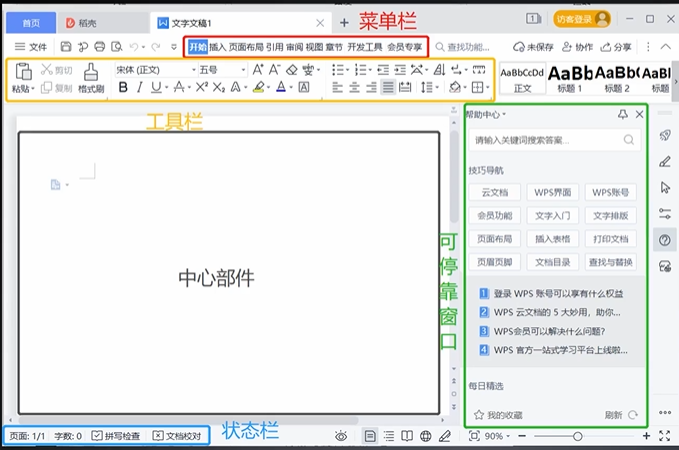The image size is (679, 450).
Task: Align text left
Action: [x=337, y=88]
